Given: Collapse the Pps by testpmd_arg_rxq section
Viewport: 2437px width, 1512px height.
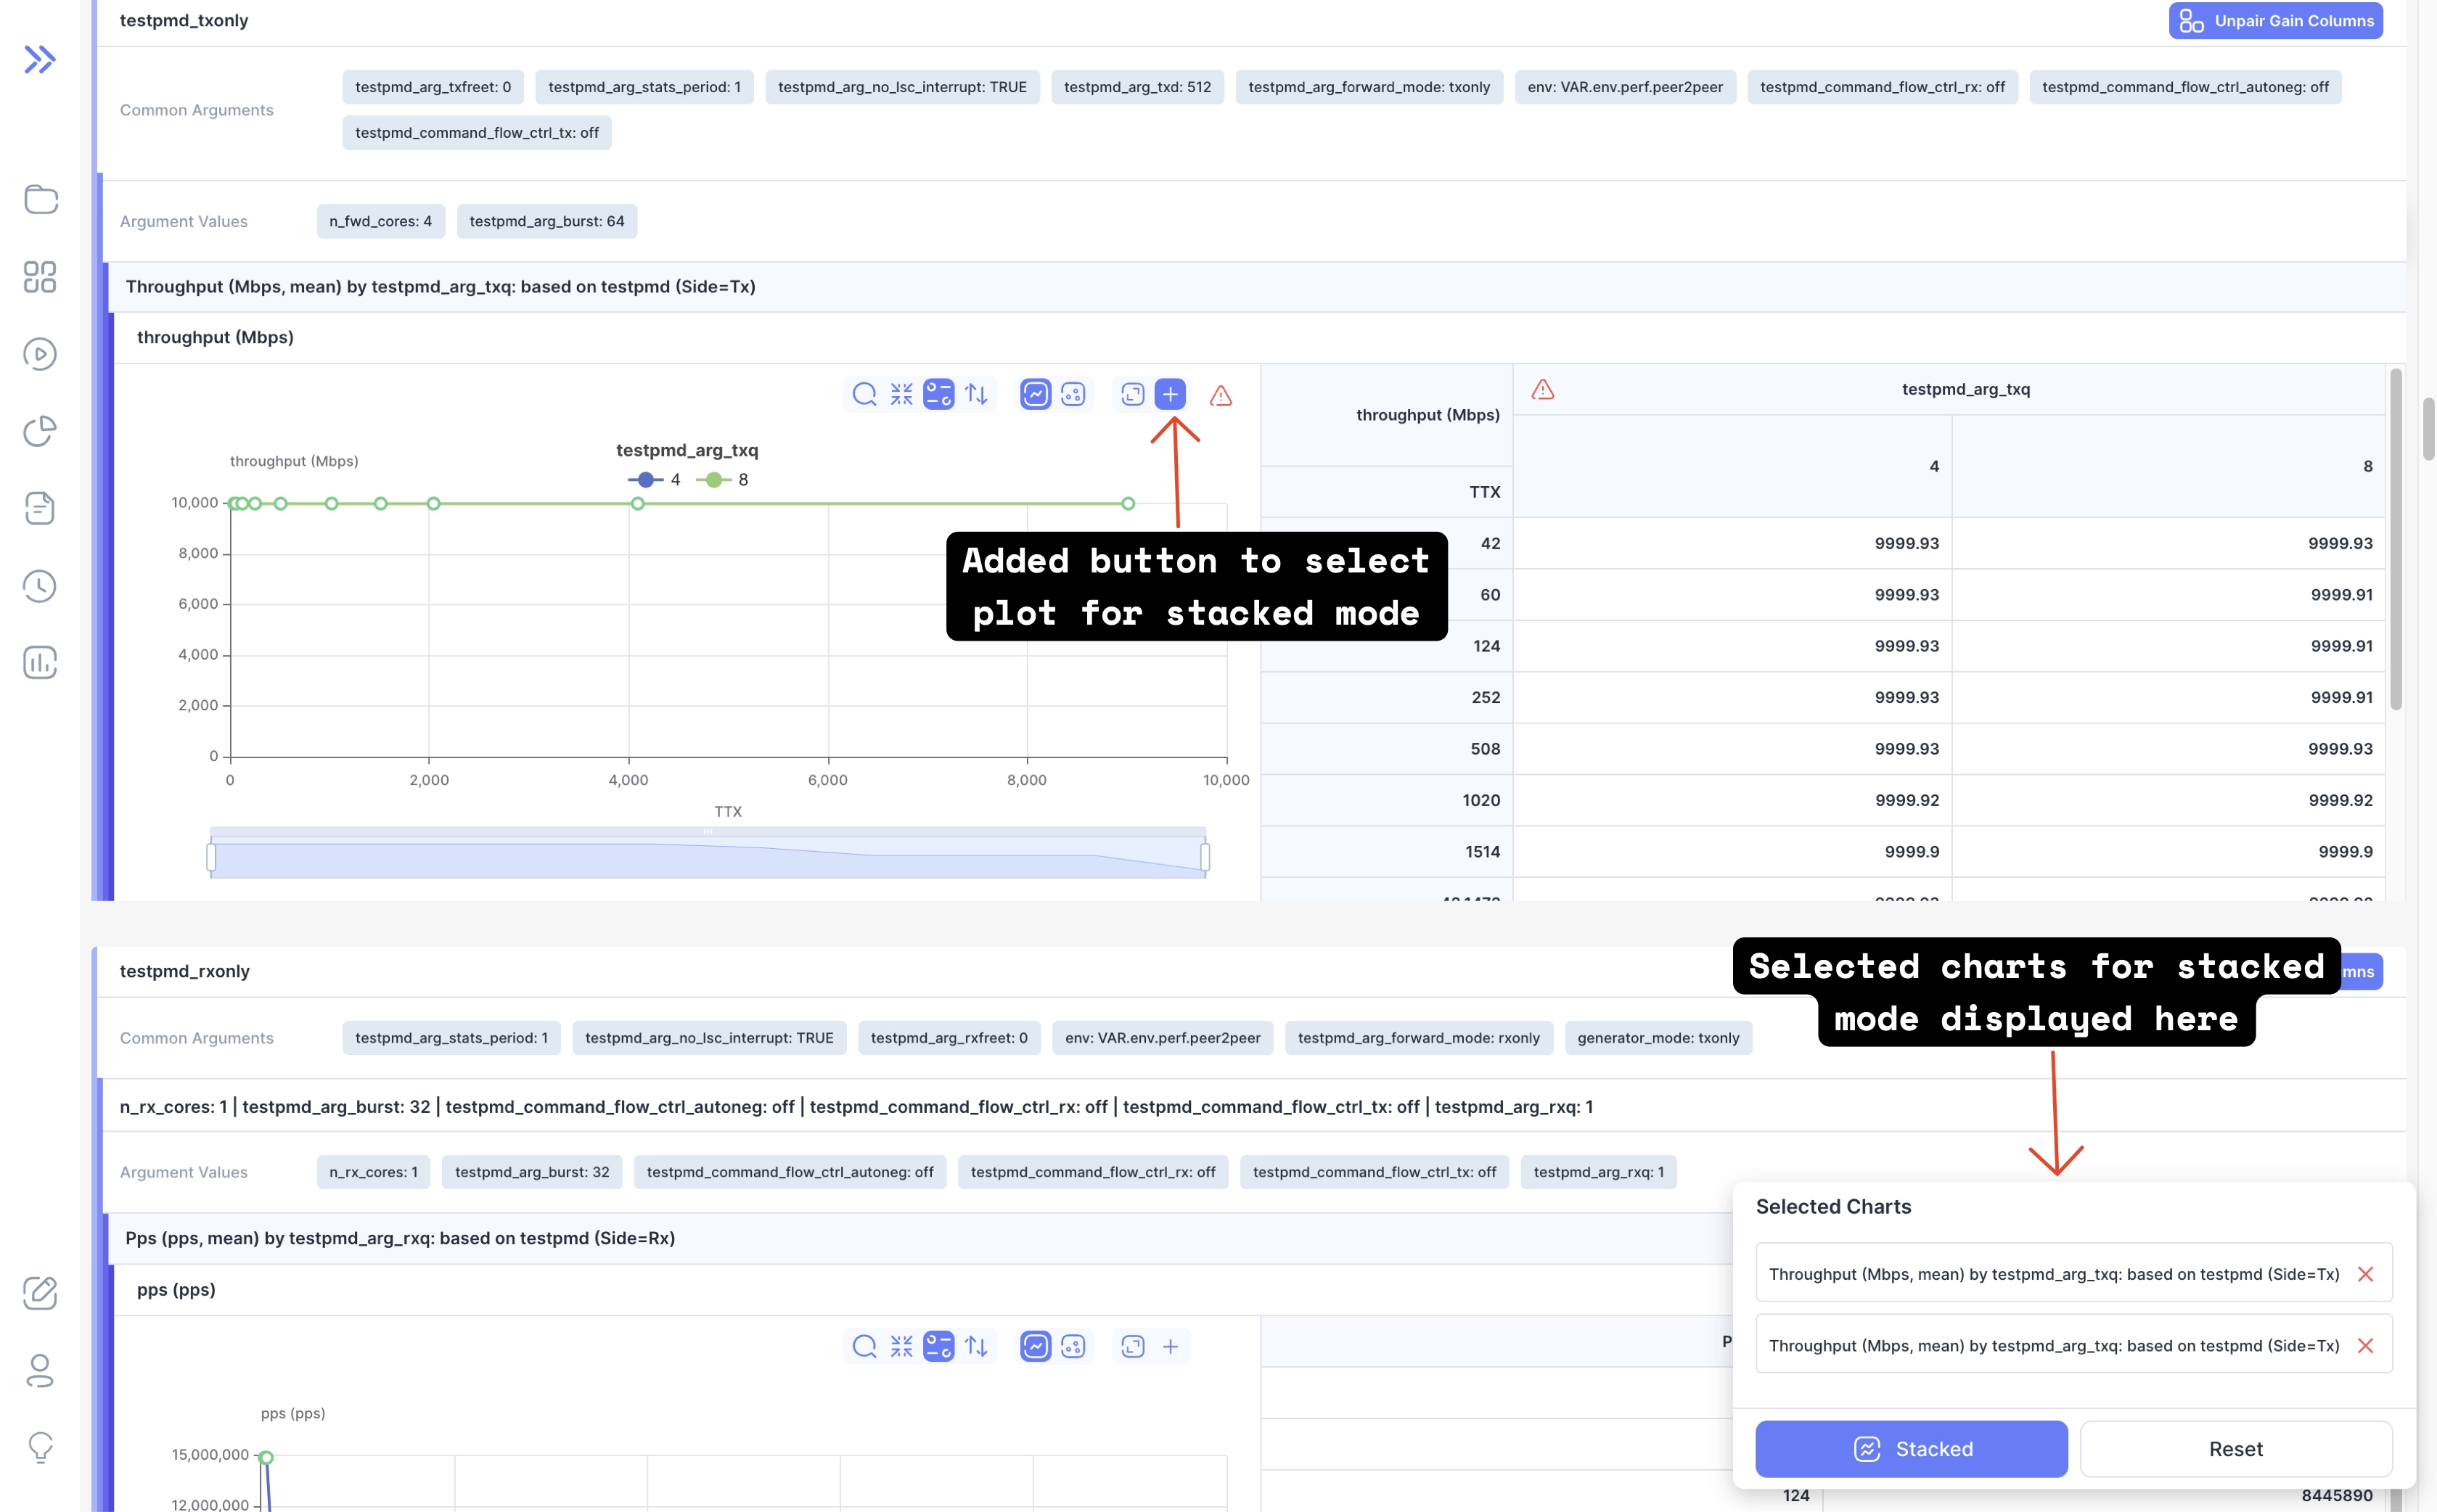Looking at the screenshot, I should (399, 1238).
